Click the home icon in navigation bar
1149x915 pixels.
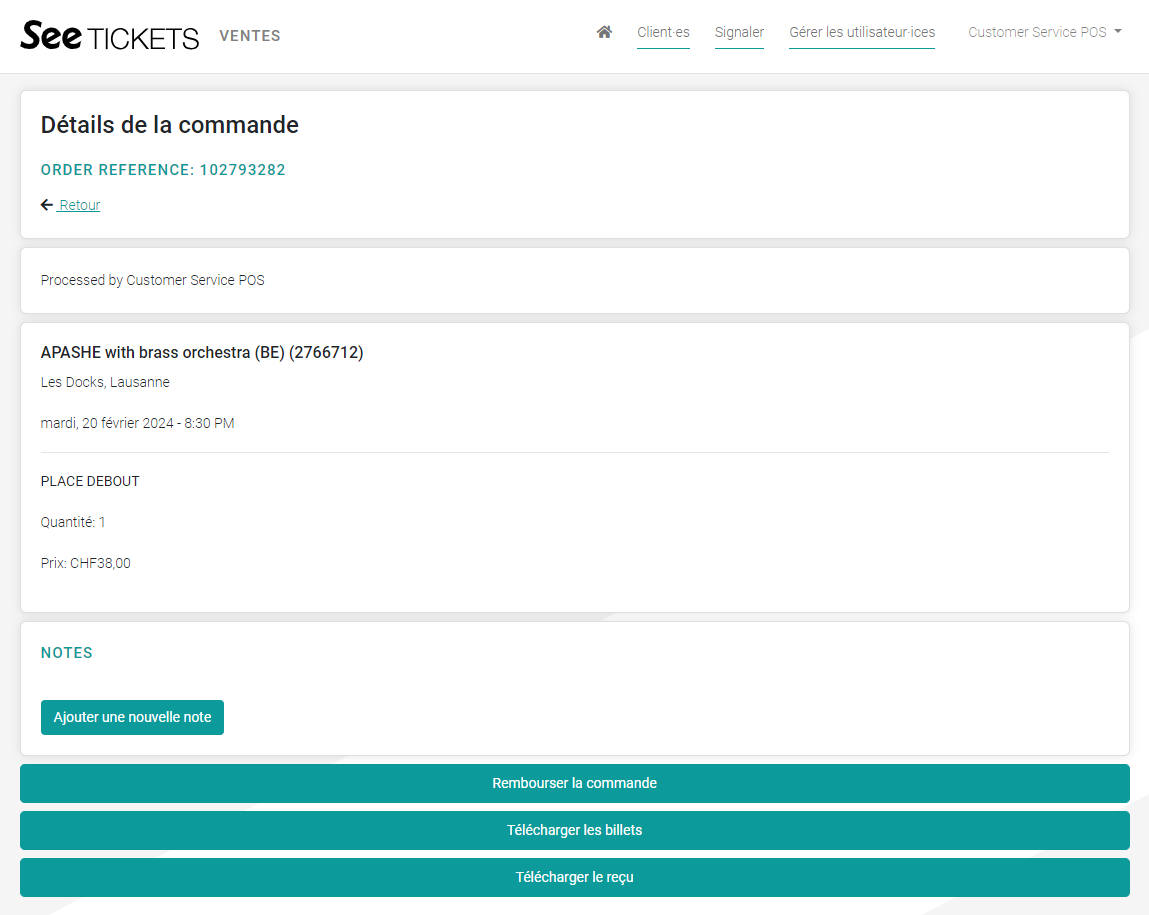click(x=604, y=32)
